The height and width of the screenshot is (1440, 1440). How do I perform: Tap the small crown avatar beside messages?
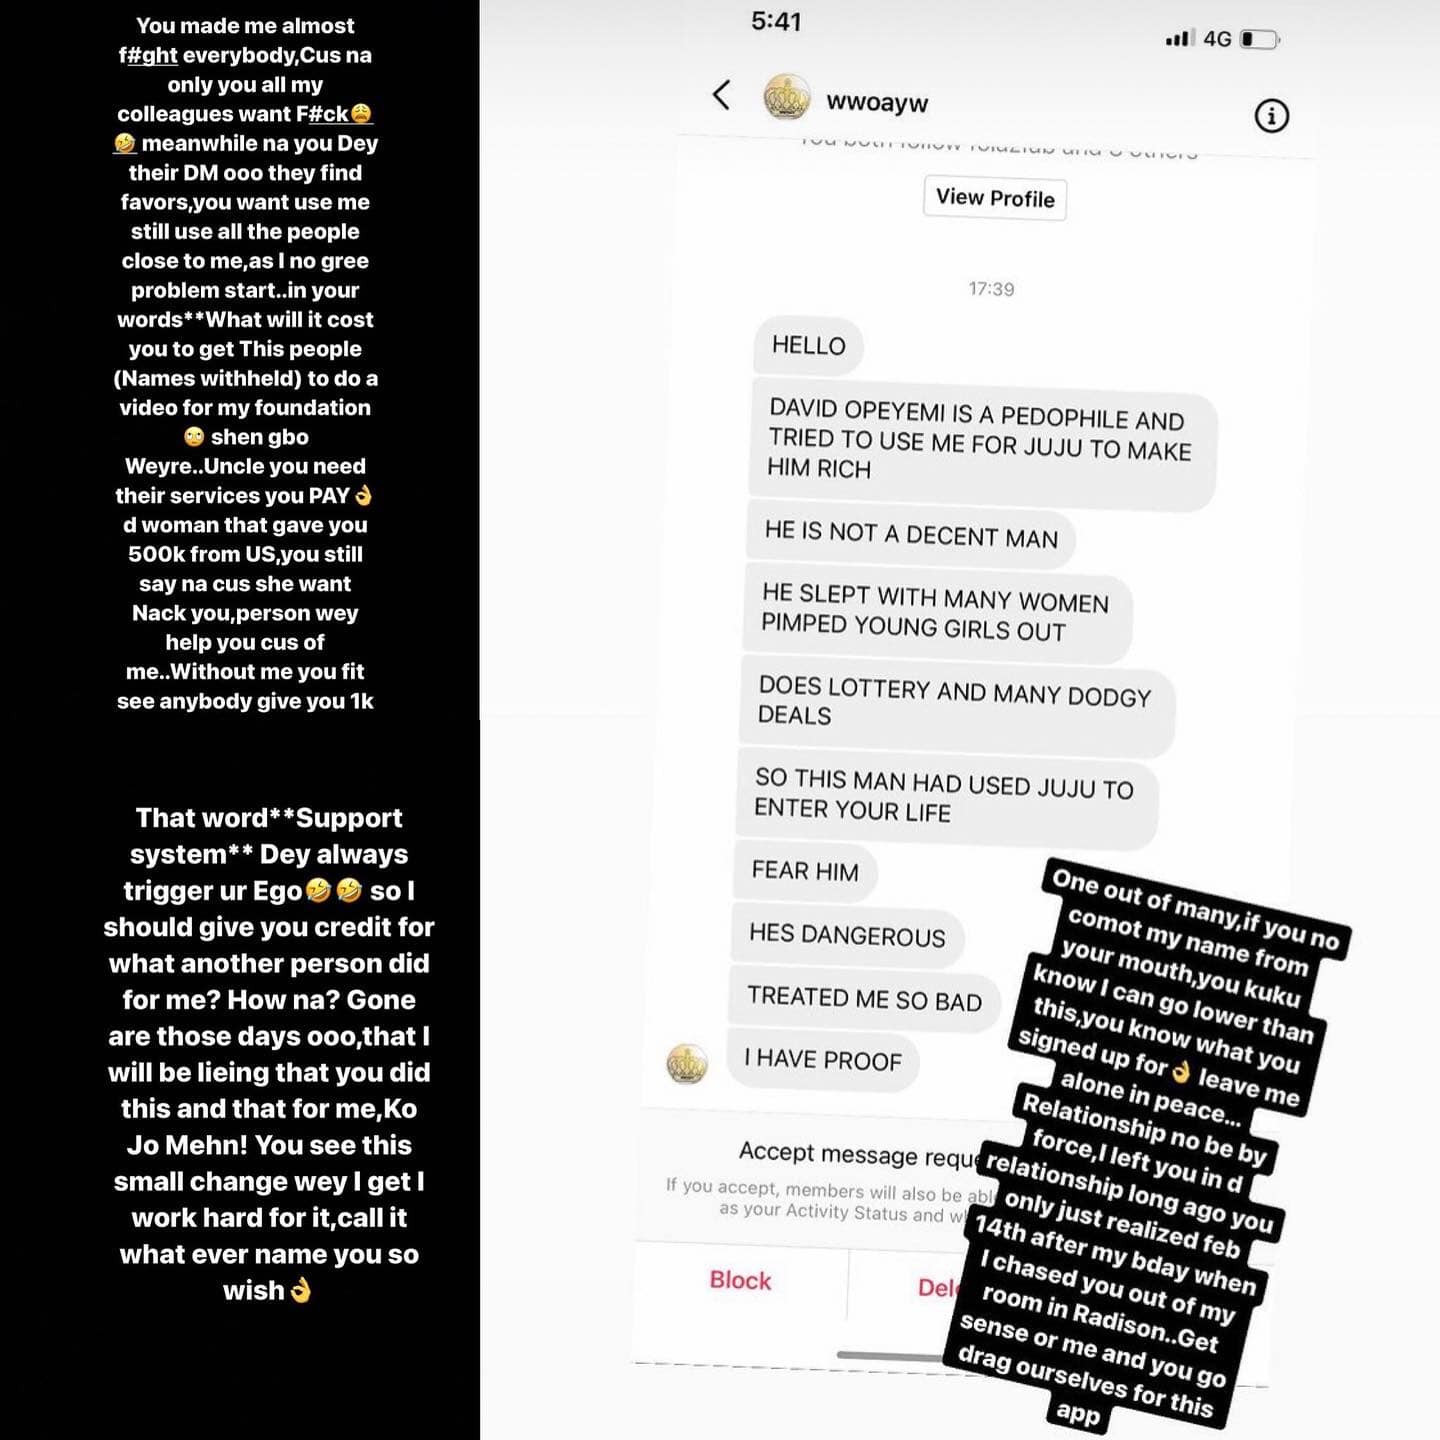point(687,1064)
